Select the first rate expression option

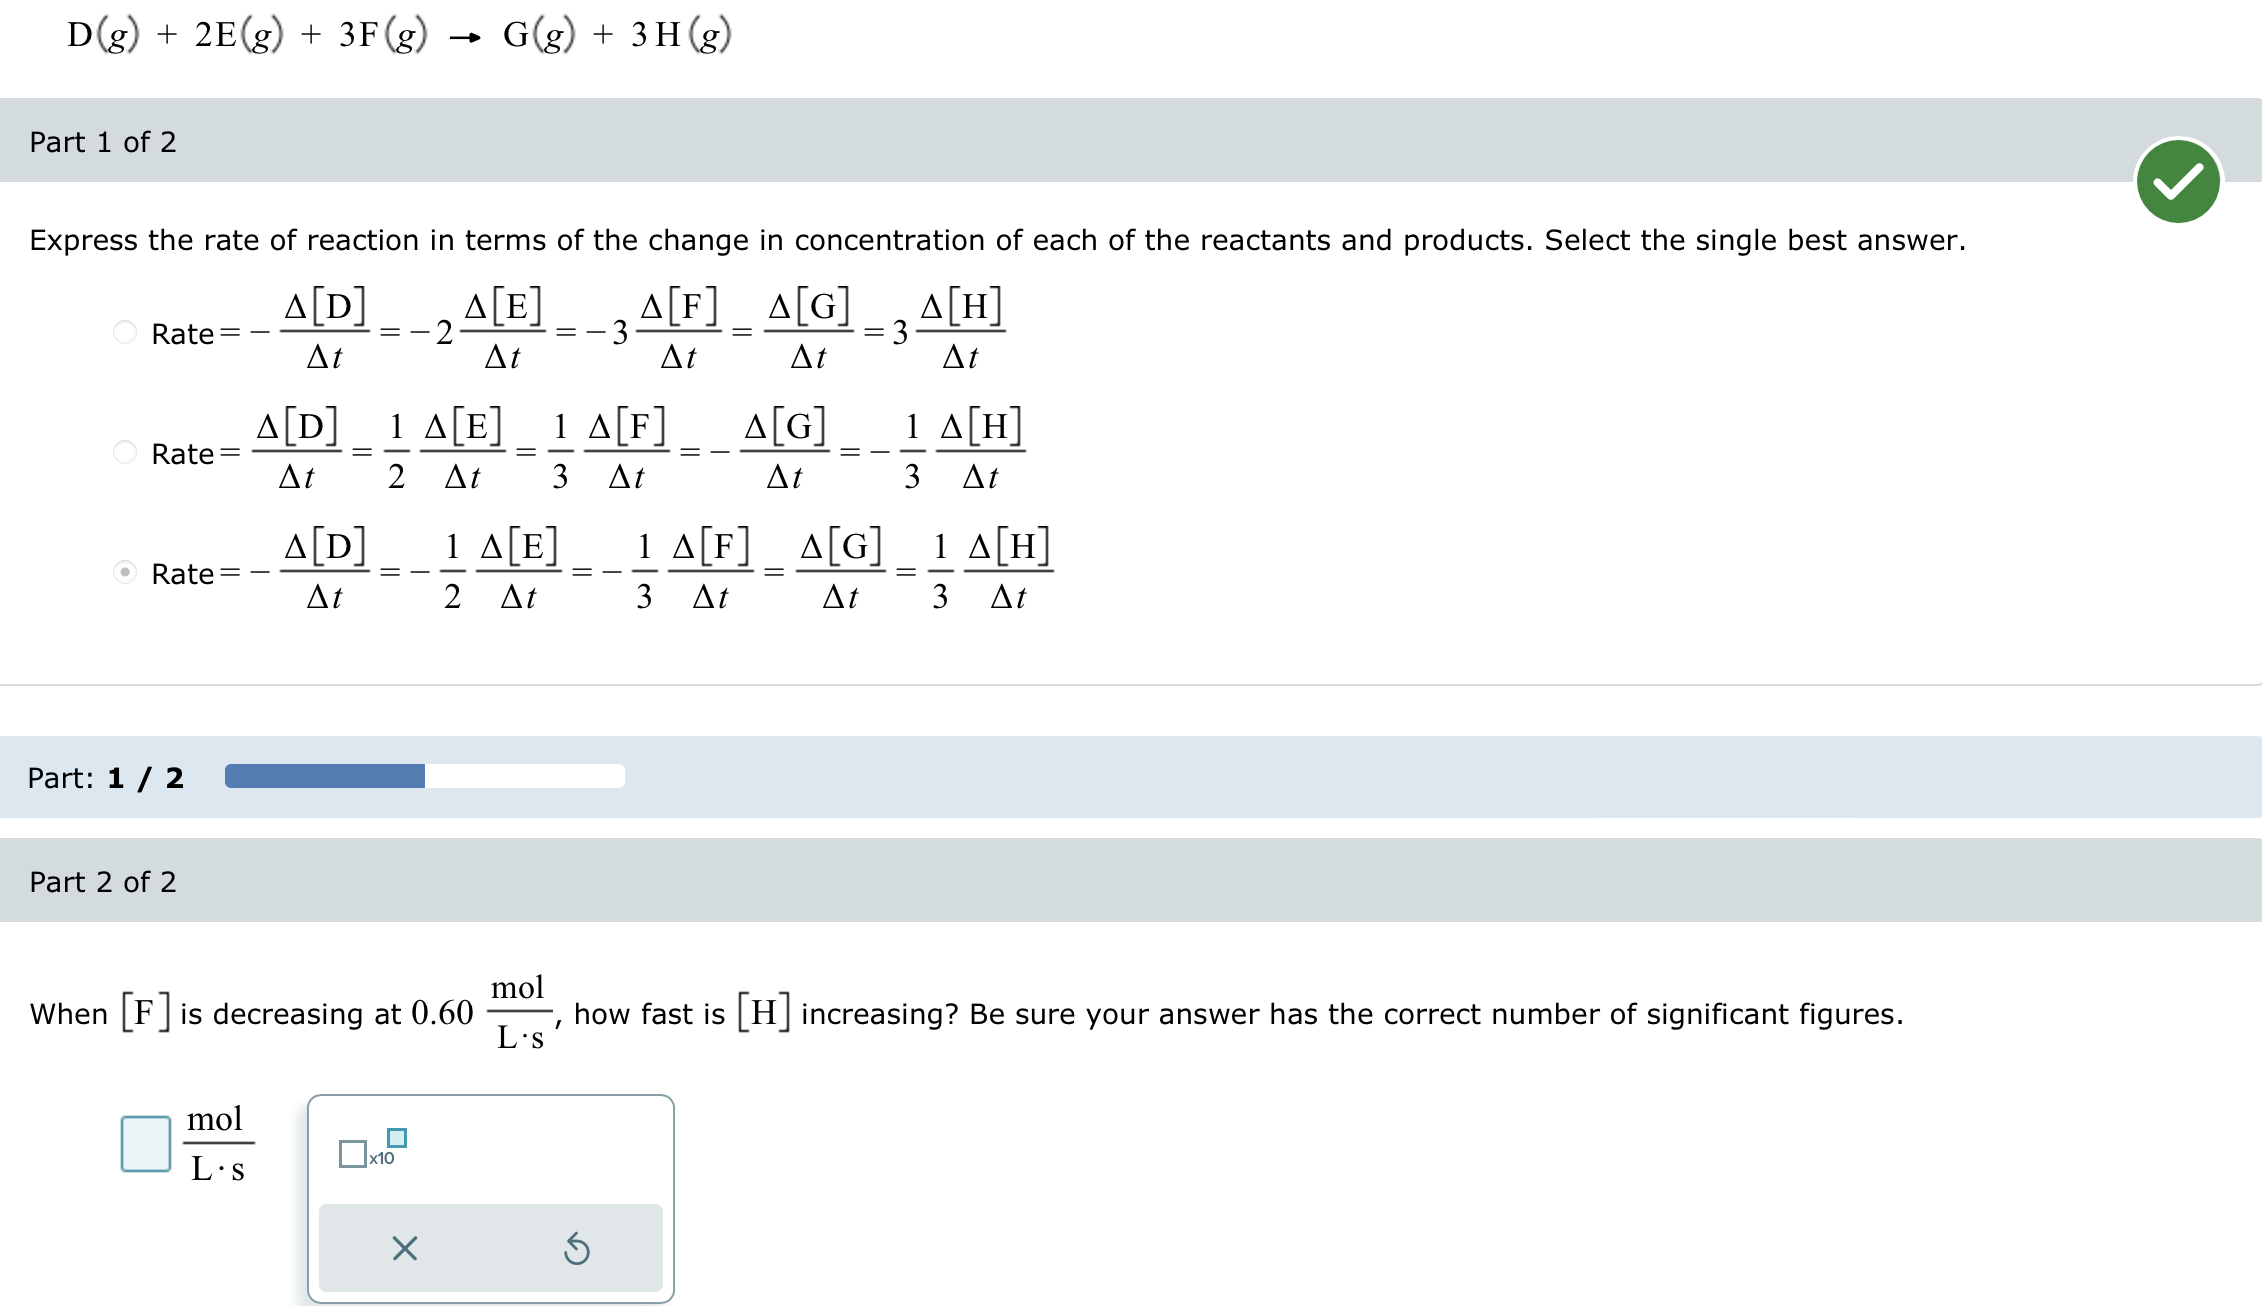[x=125, y=333]
